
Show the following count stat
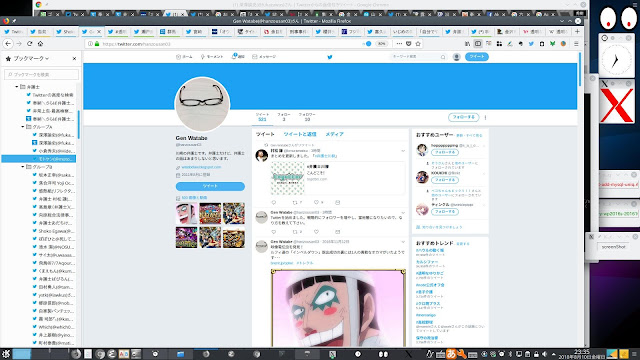click(284, 117)
